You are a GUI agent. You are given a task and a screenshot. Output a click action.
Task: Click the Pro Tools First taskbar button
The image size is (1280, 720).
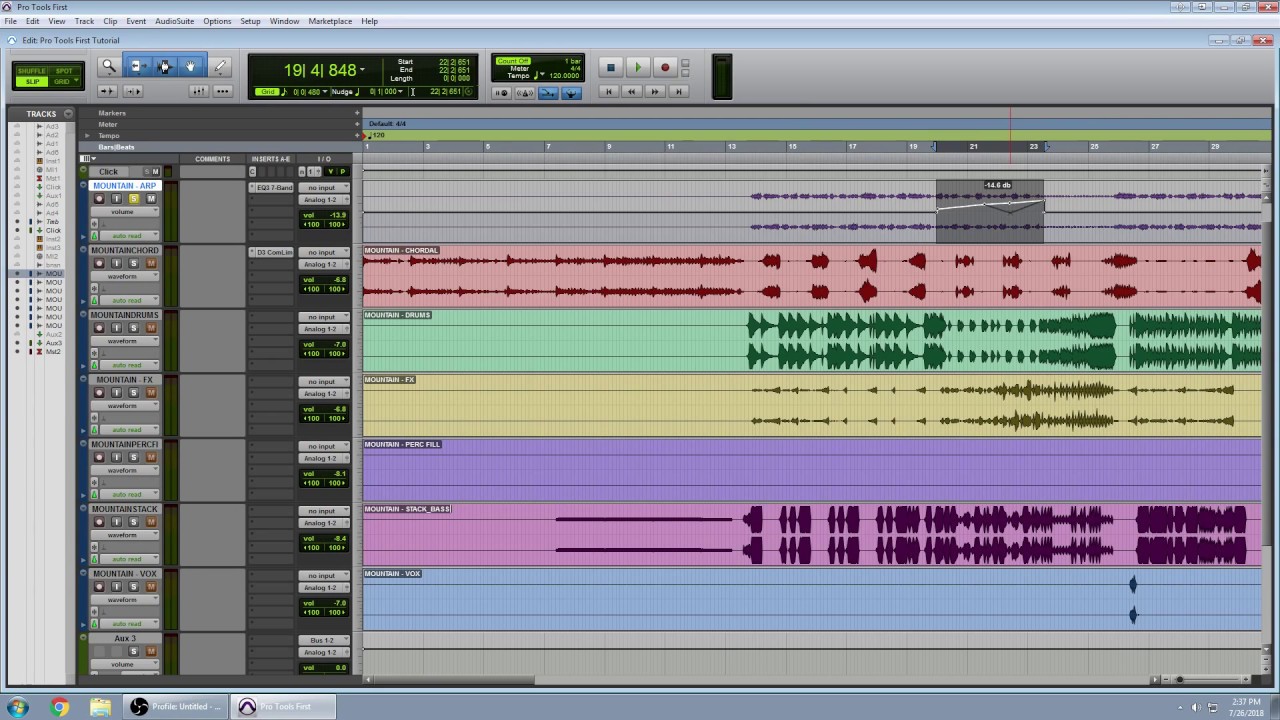tap(282, 707)
